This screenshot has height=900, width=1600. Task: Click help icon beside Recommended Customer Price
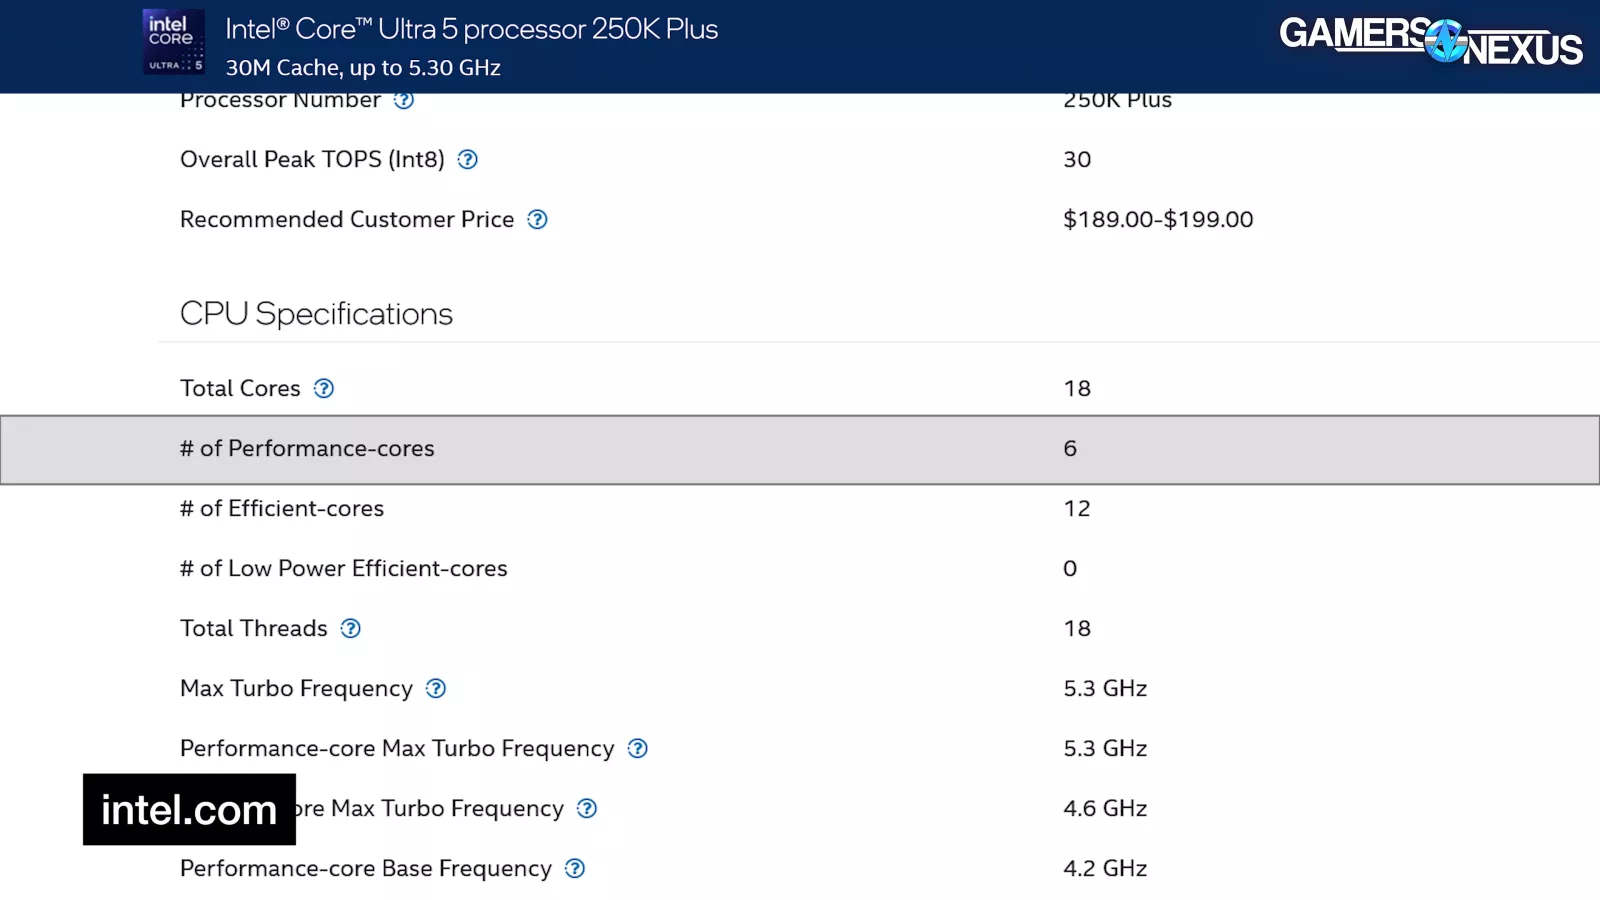[537, 220]
